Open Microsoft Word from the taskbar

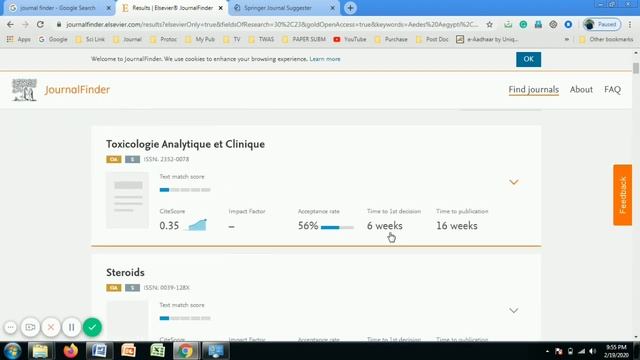pyautogui.click(x=99, y=351)
